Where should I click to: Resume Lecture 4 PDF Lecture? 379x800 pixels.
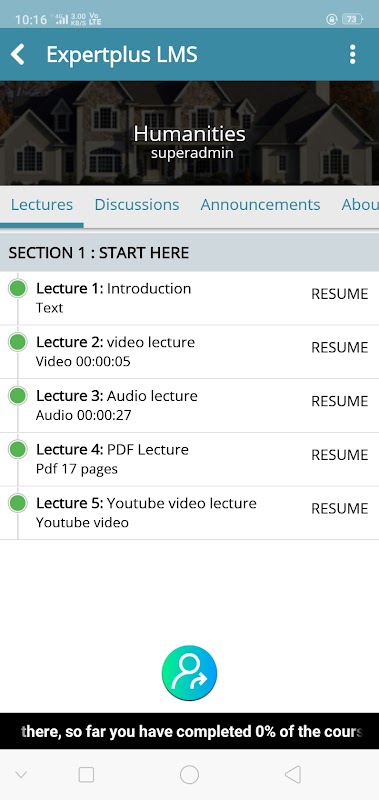pos(340,455)
